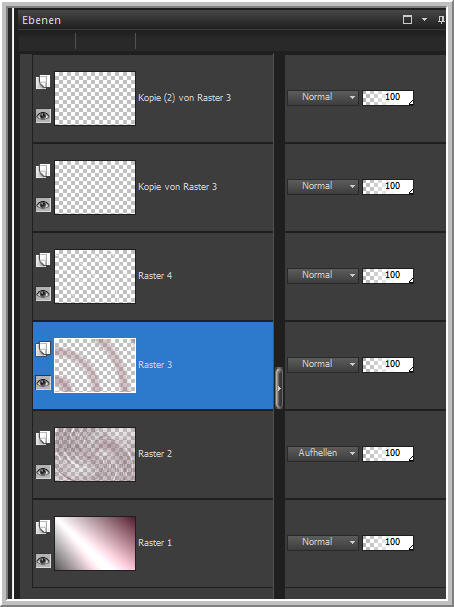Click layer type icon of Raster 4

(43, 260)
